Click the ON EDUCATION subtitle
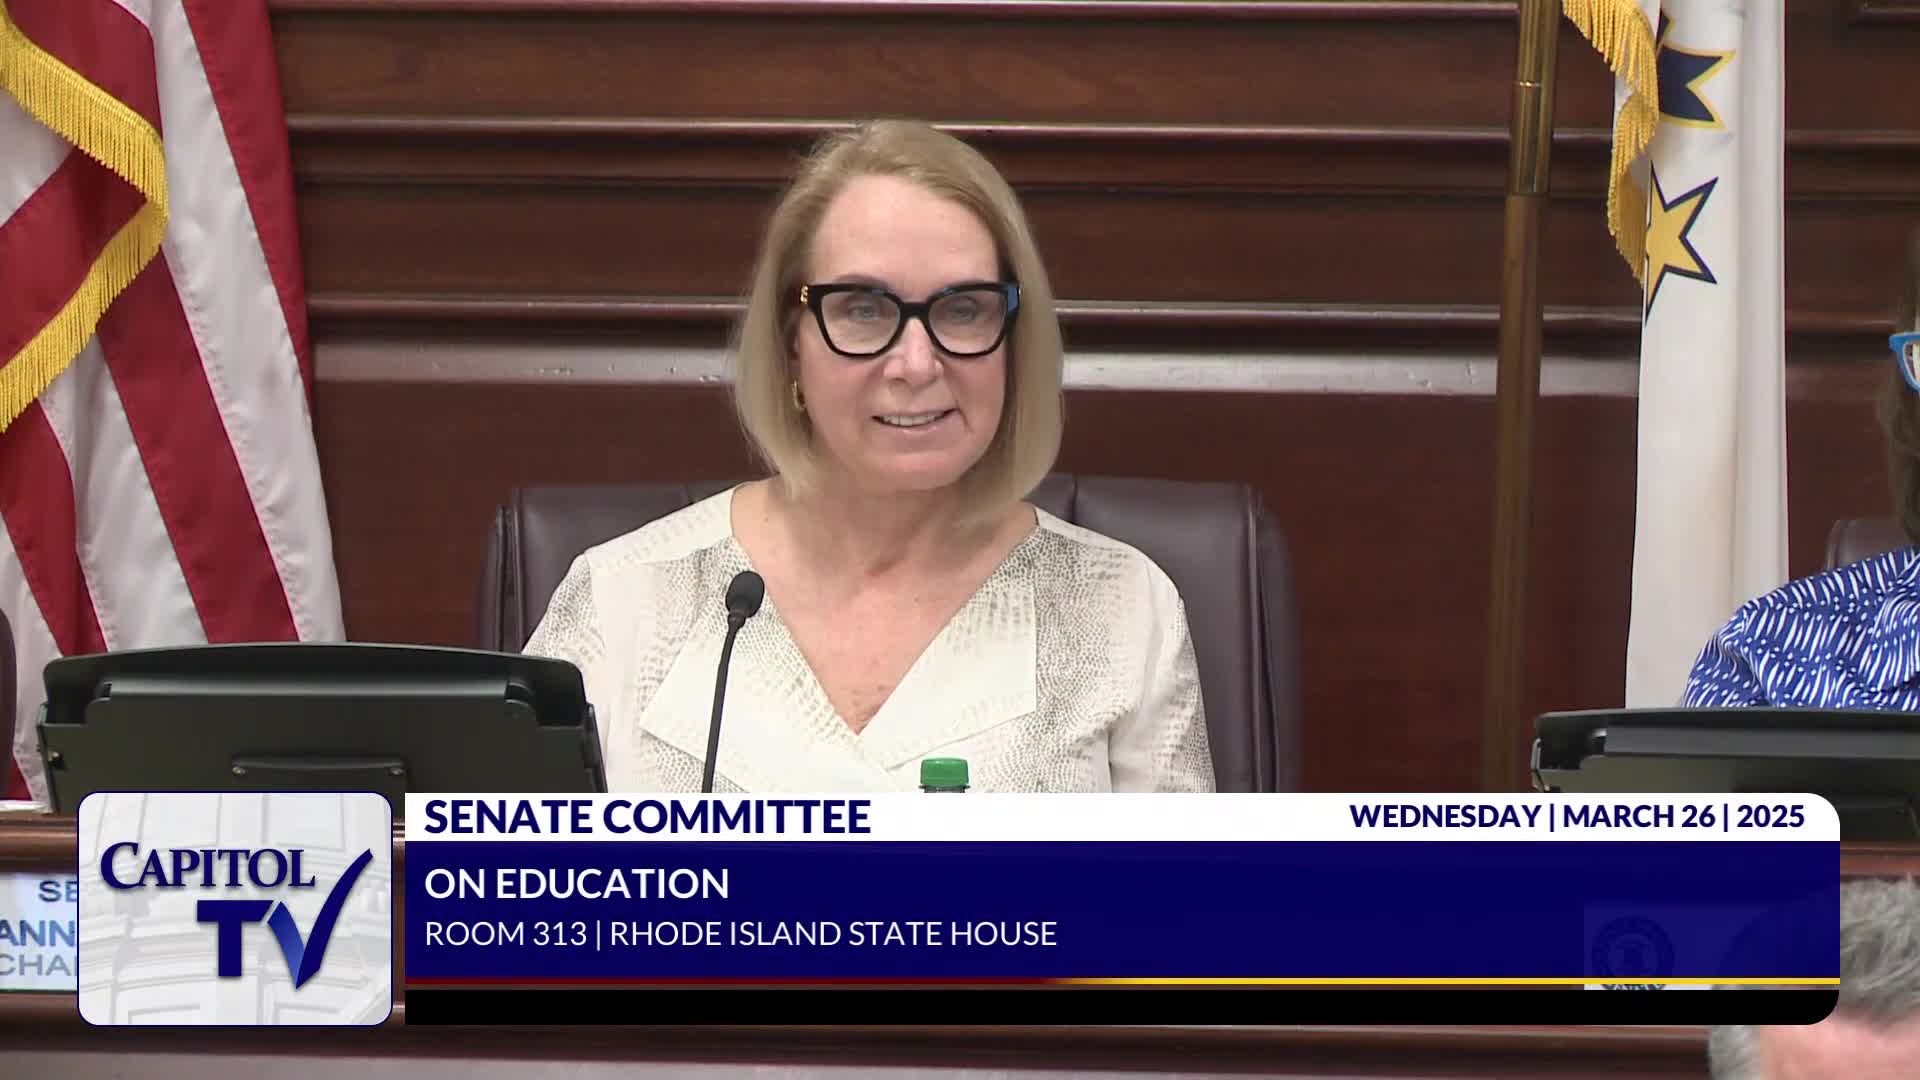Viewport: 1920px width, 1080px height. [x=576, y=884]
